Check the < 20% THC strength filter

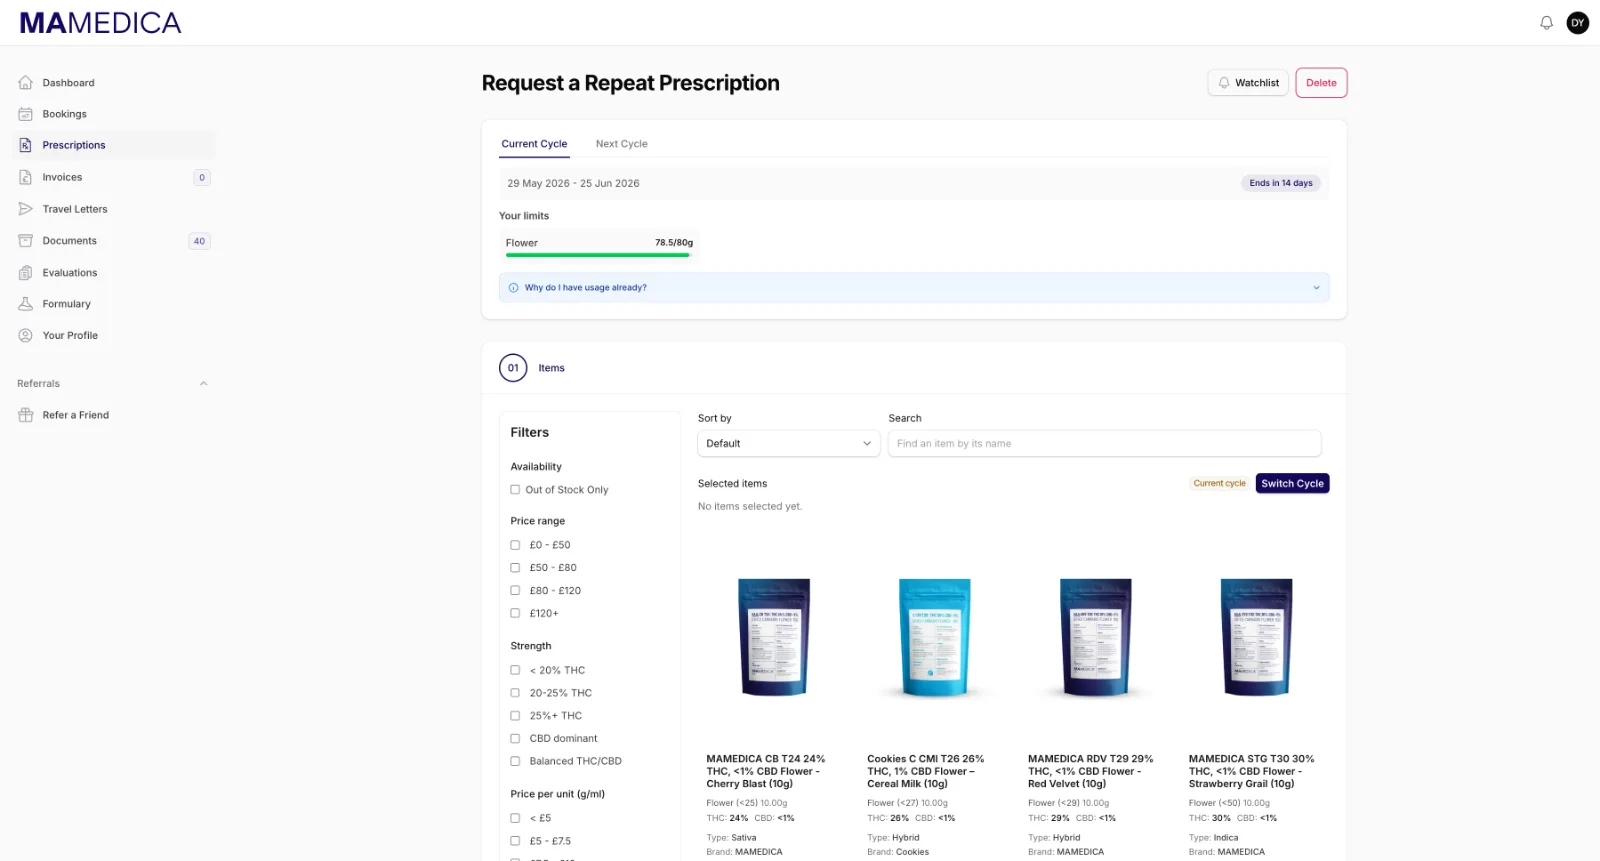tap(515, 670)
